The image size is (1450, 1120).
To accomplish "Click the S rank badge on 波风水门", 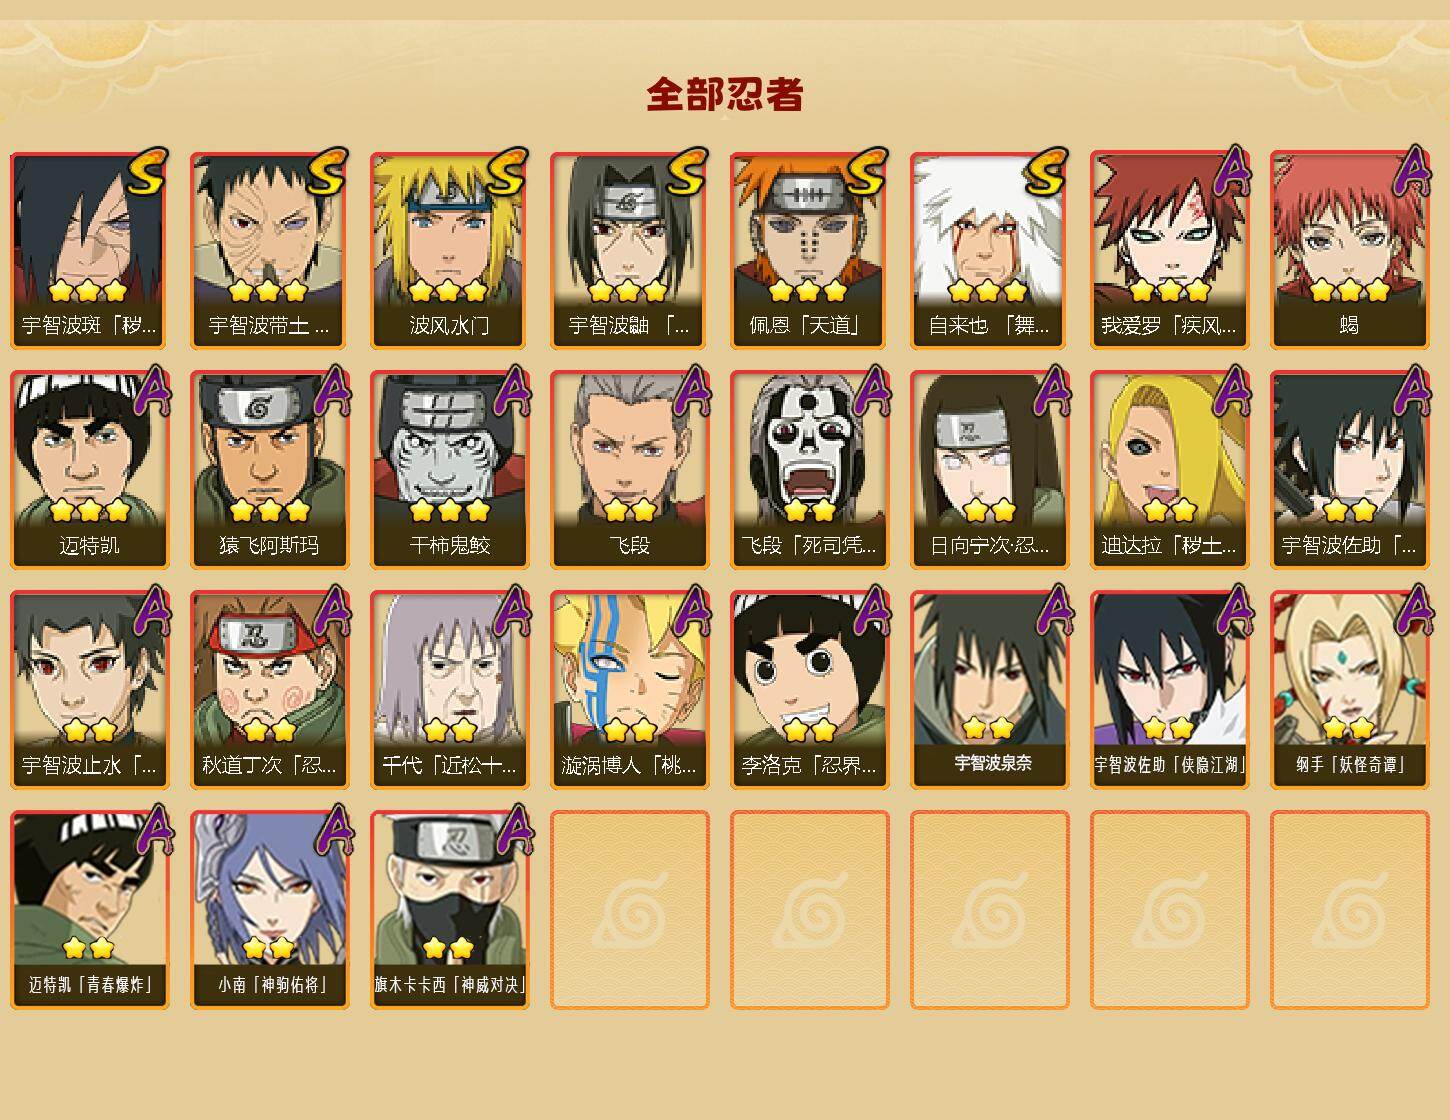I will click(x=506, y=171).
